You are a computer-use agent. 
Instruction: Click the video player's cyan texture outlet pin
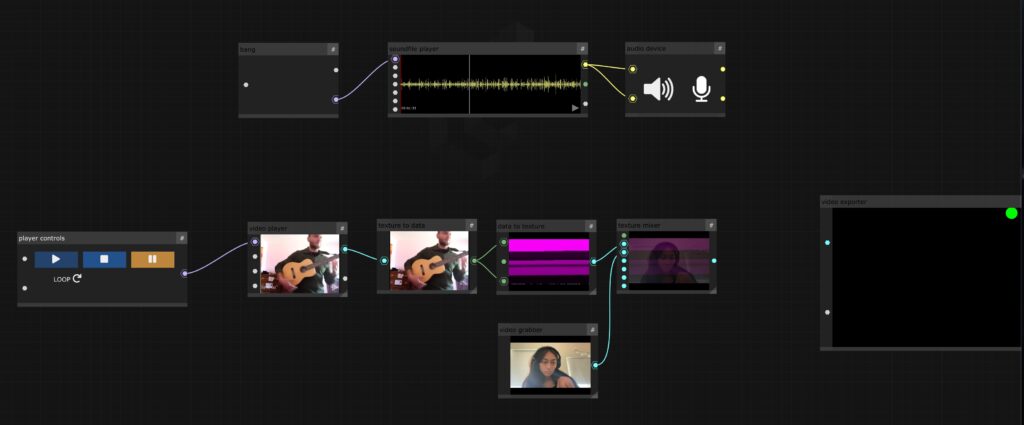(345, 249)
